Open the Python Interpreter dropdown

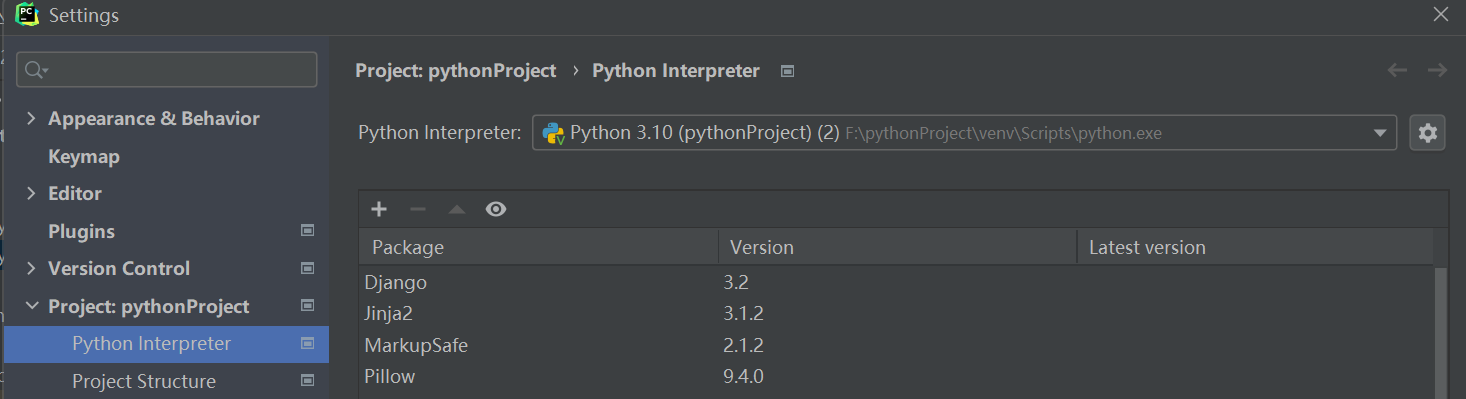point(964,132)
